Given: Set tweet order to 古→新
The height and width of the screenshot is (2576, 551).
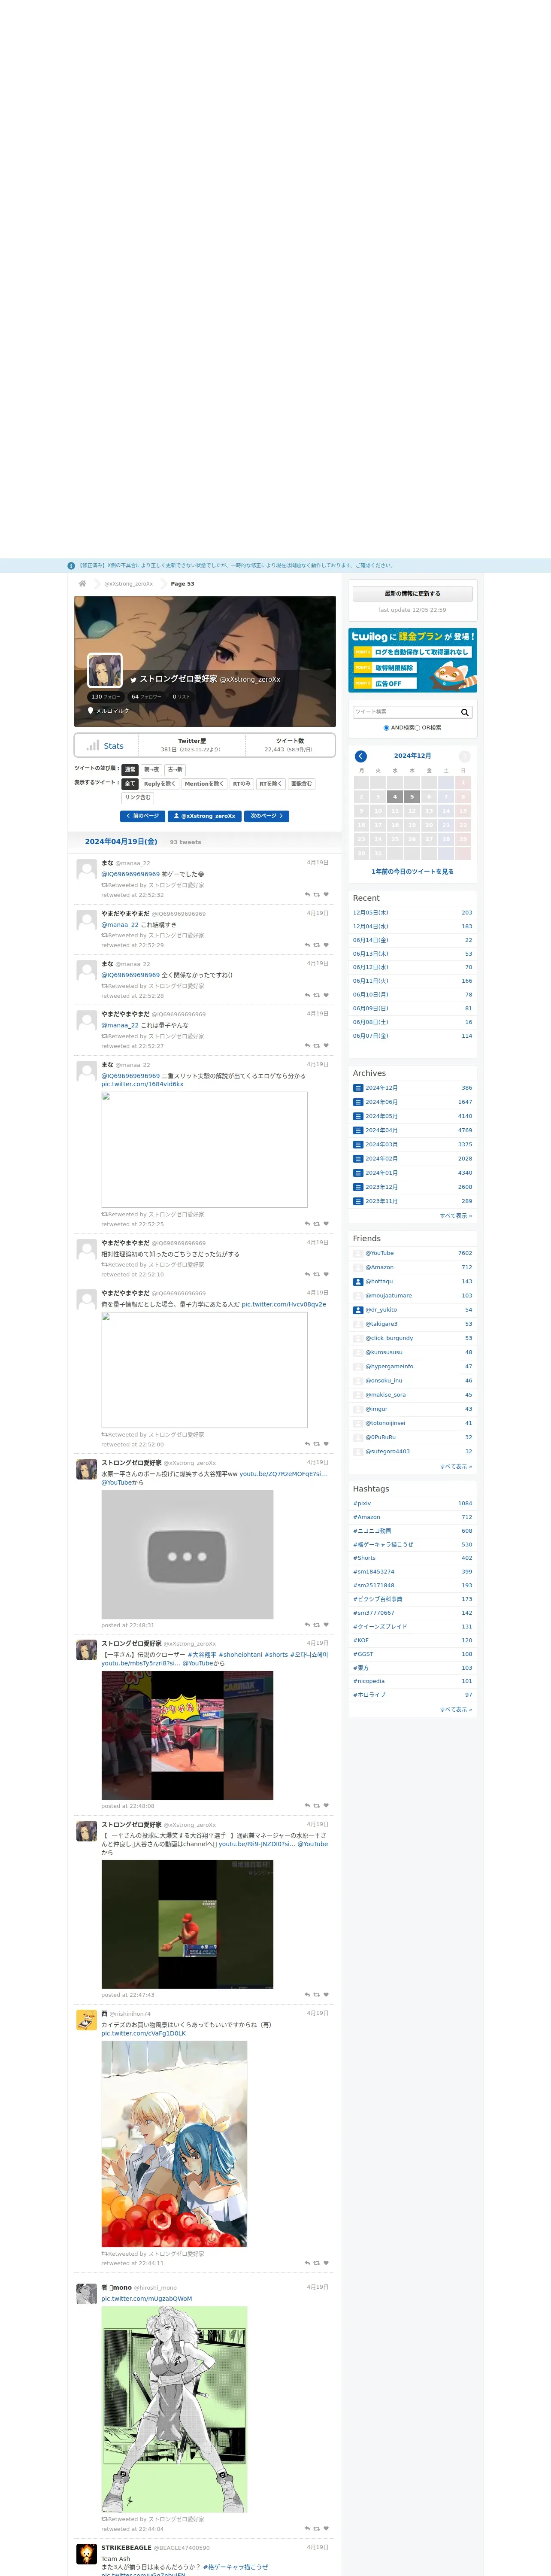Looking at the screenshot, I should click(175, 770).
